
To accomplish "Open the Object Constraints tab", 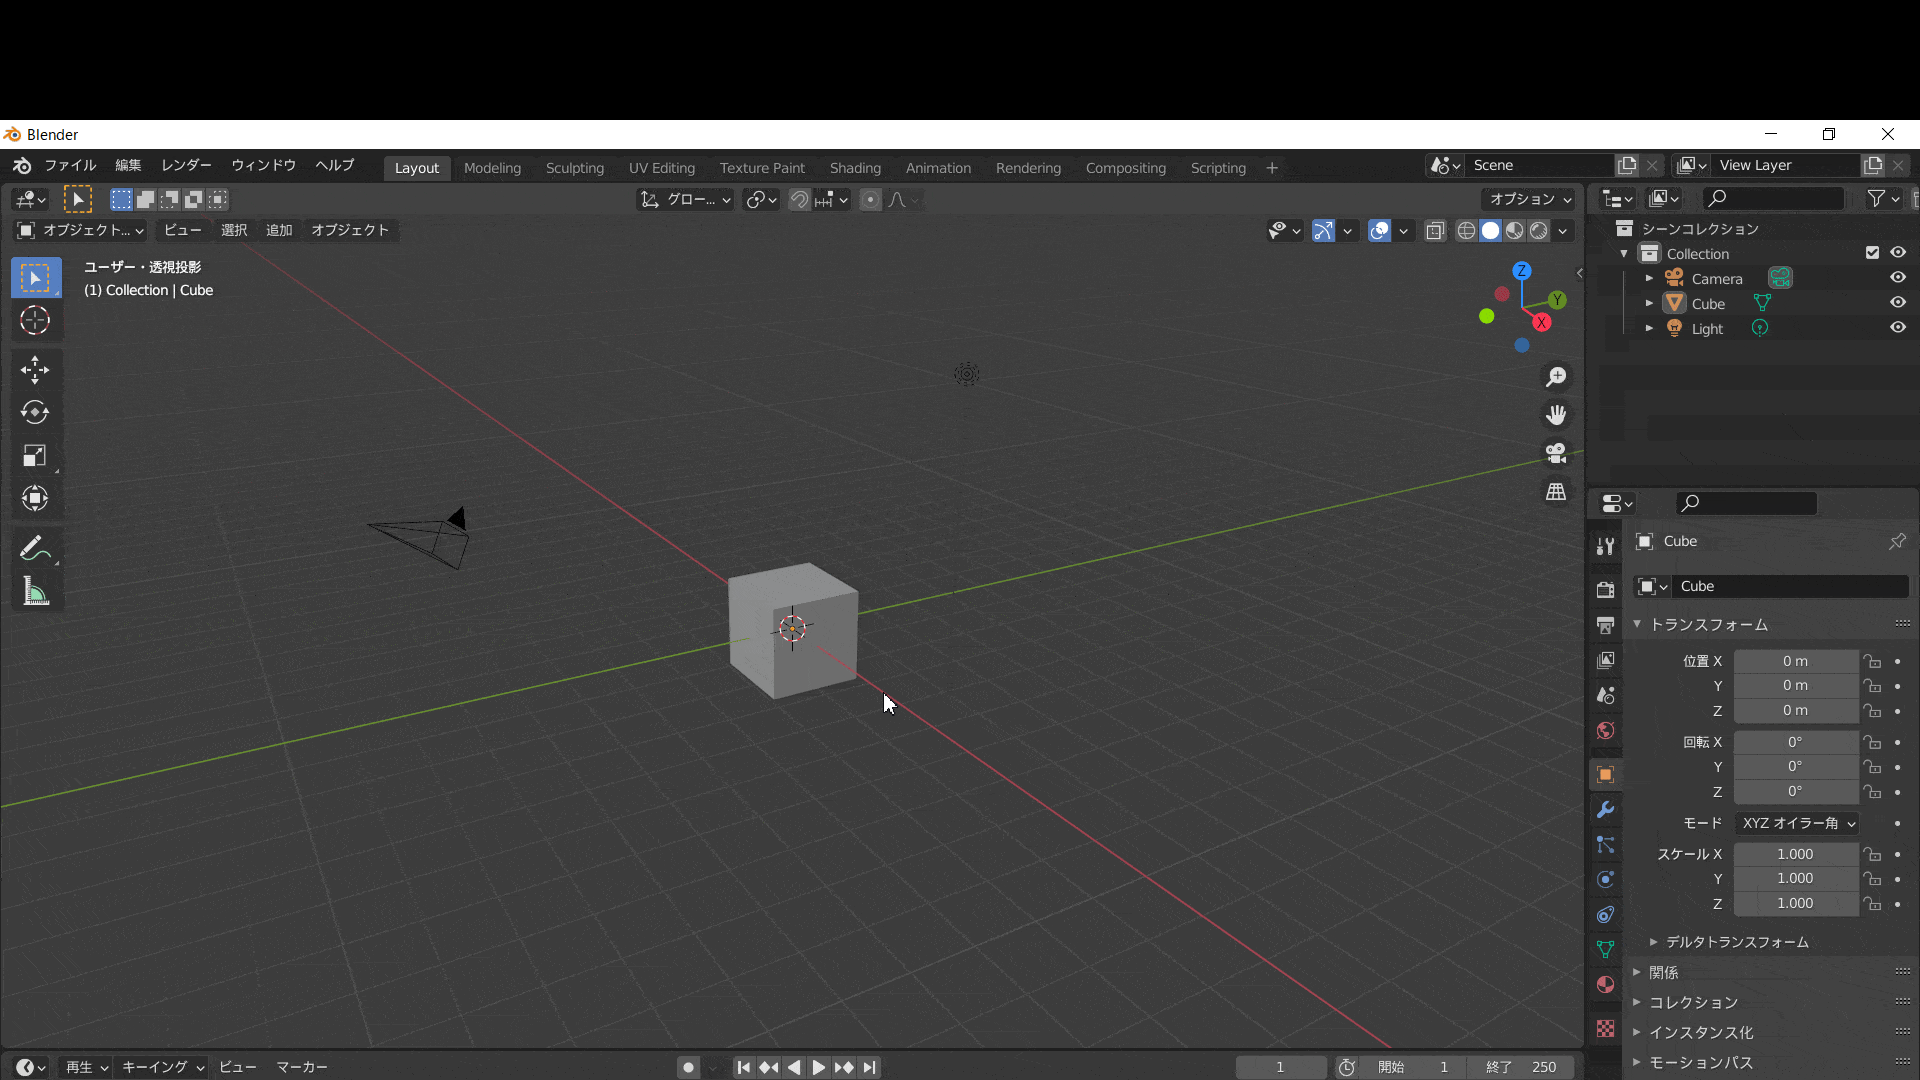I will (1605, 914).
